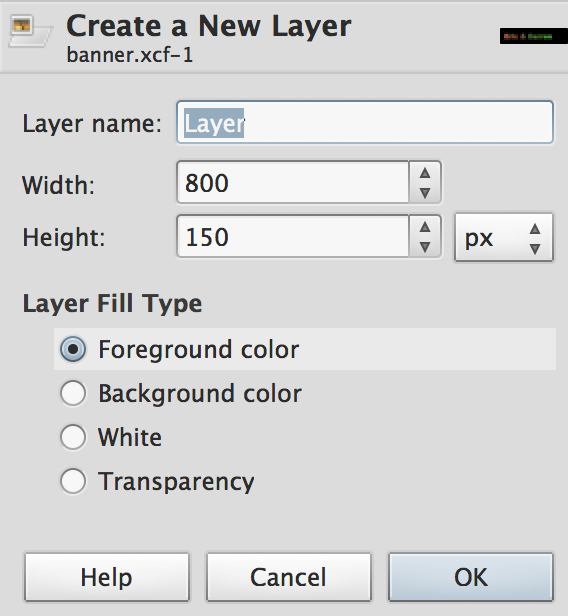Cancel the new layer dialog
The height and width of the screenshot is (616, 568).
289,577
